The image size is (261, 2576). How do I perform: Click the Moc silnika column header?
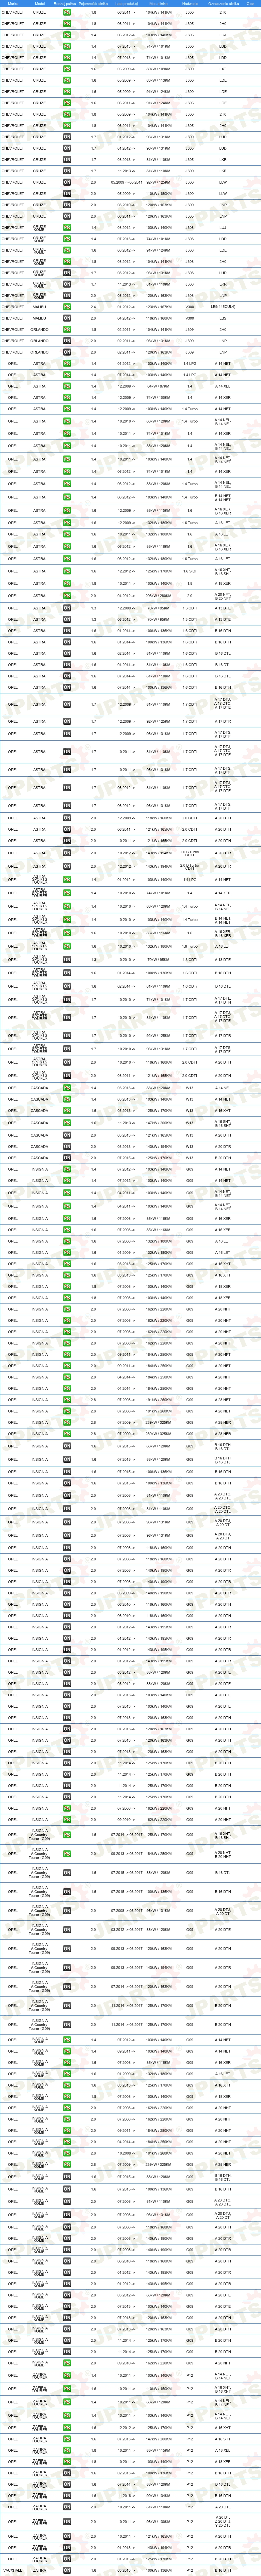(x=158, y=4)
